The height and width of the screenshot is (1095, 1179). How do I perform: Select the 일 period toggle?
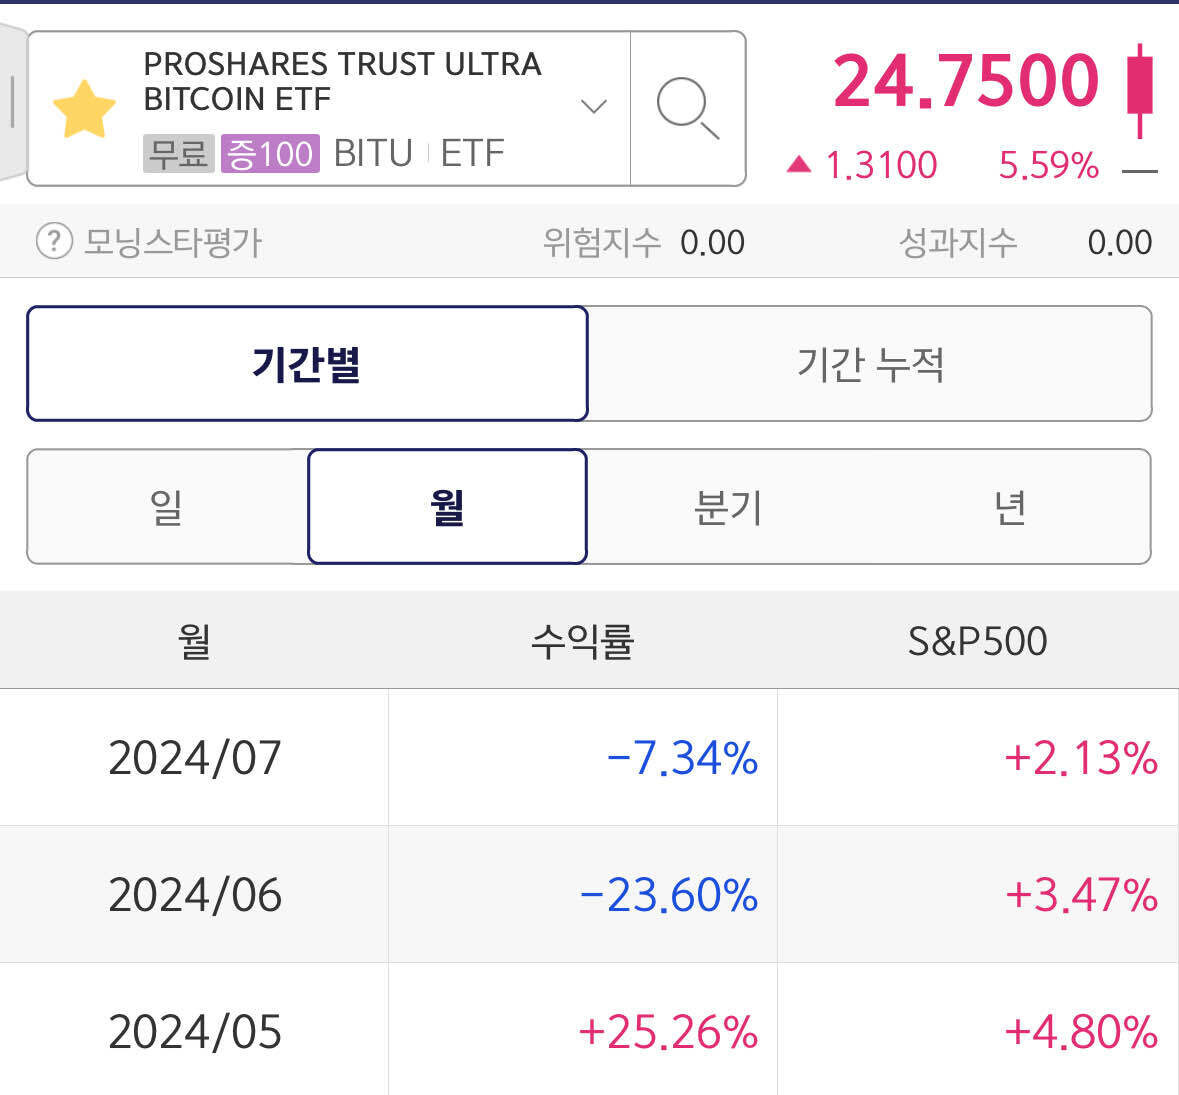tap(165, 507)
